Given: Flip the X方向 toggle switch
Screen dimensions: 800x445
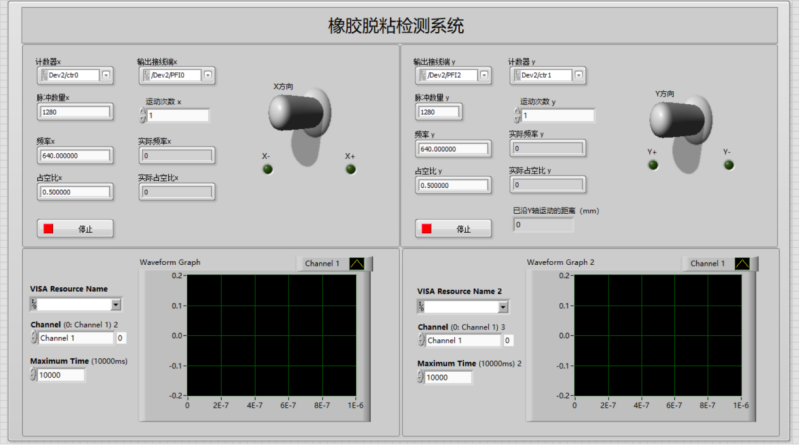Looking at the screenshot, I should (x=299, y=118).
